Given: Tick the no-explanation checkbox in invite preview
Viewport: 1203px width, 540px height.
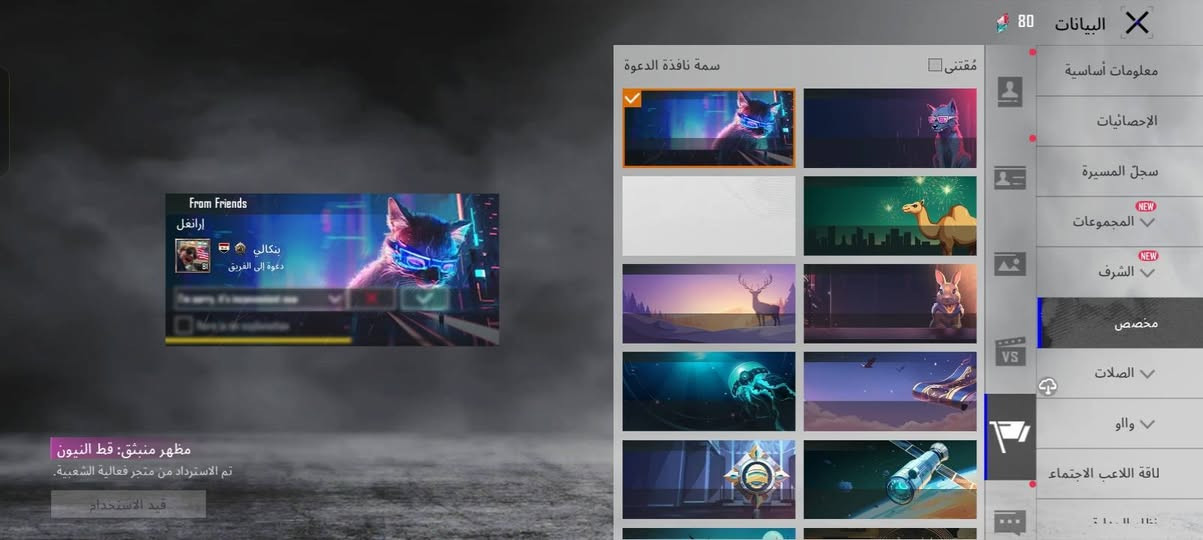Looking at the screenshot, I should (183, 324).
